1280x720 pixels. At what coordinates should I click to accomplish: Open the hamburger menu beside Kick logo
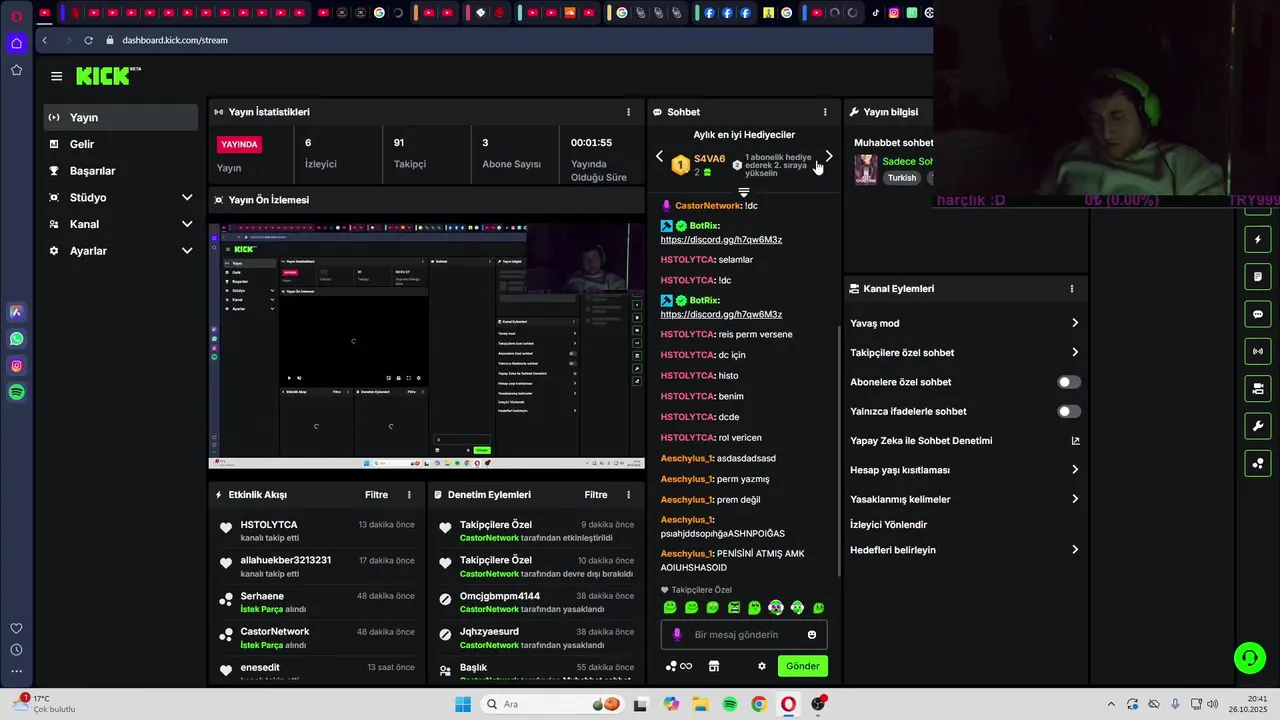tap(56, 76)
